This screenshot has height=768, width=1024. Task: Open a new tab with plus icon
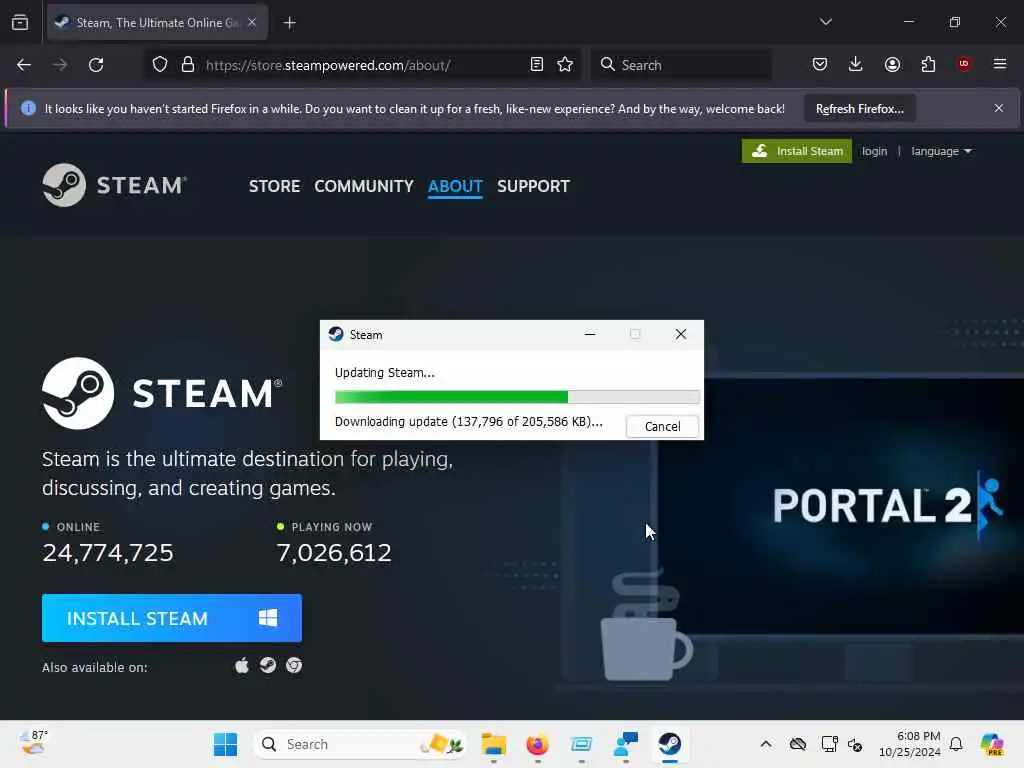(289, 23)
